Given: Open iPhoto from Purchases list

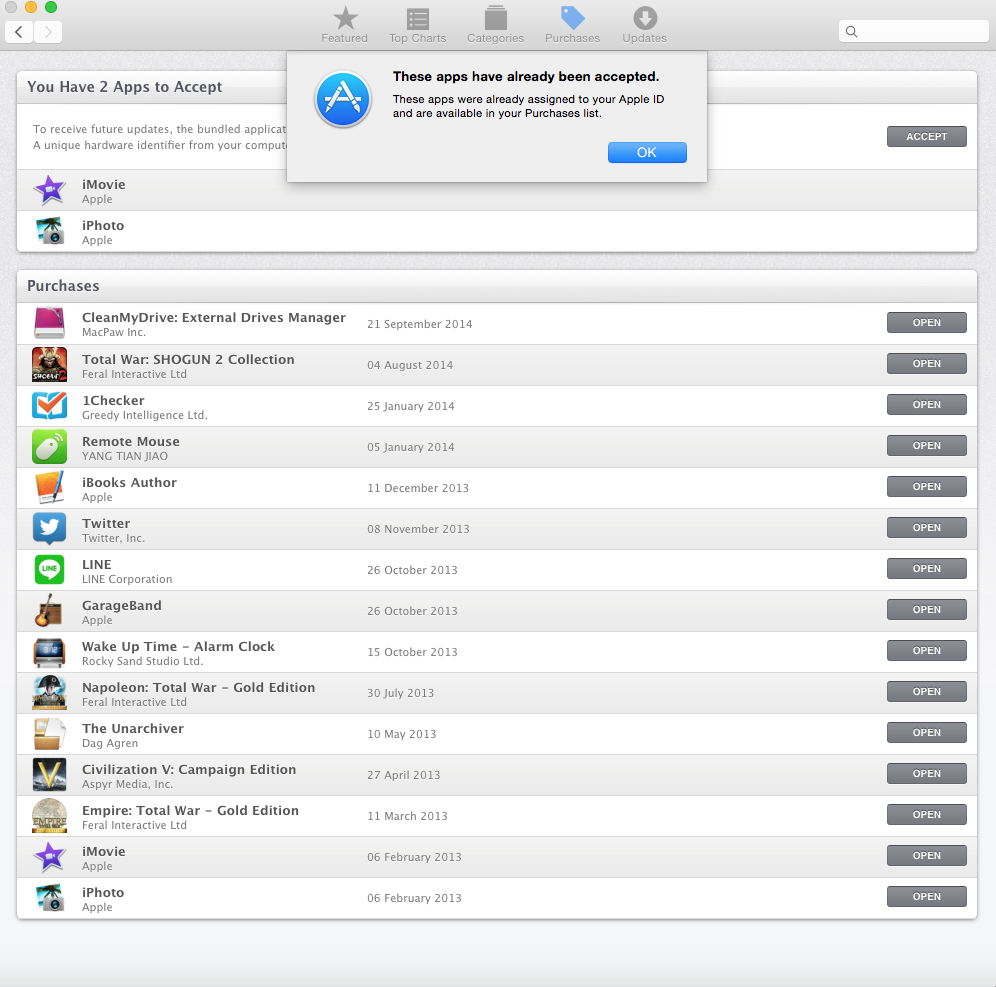Looking at the screenshot, I should click(x=926, y=896).
